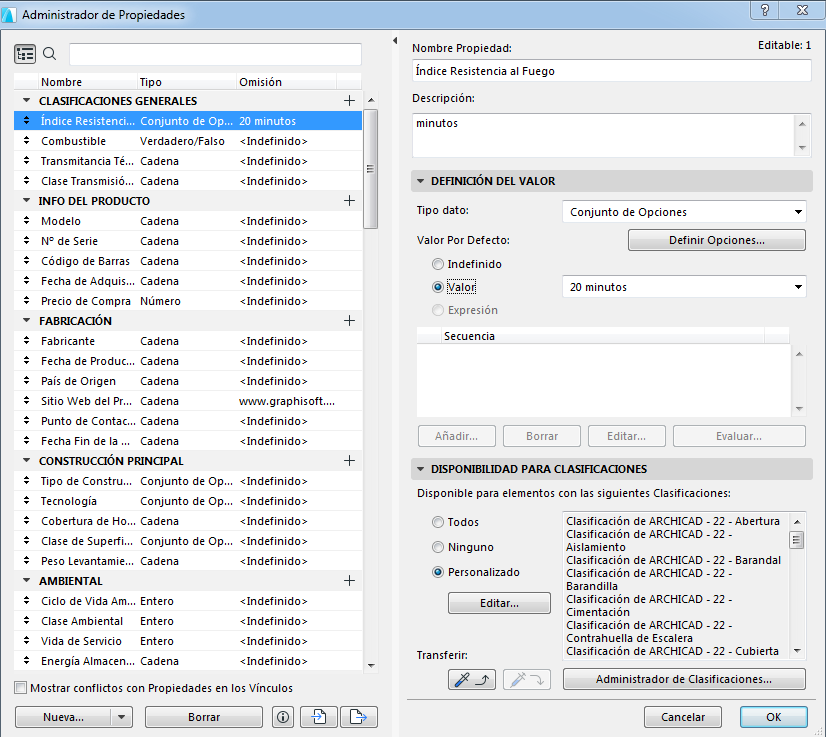Add property to CLASIFICACIONES GENERALES group
The image size is (826, 737).
(349, 101)
